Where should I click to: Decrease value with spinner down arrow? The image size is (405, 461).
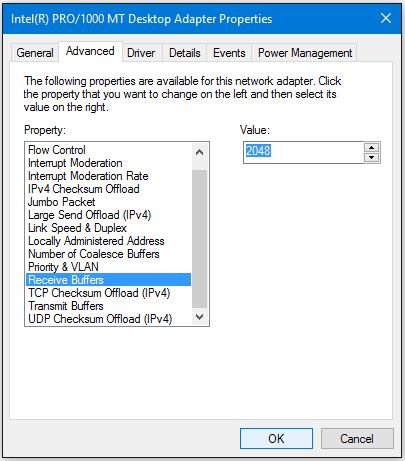371,157
